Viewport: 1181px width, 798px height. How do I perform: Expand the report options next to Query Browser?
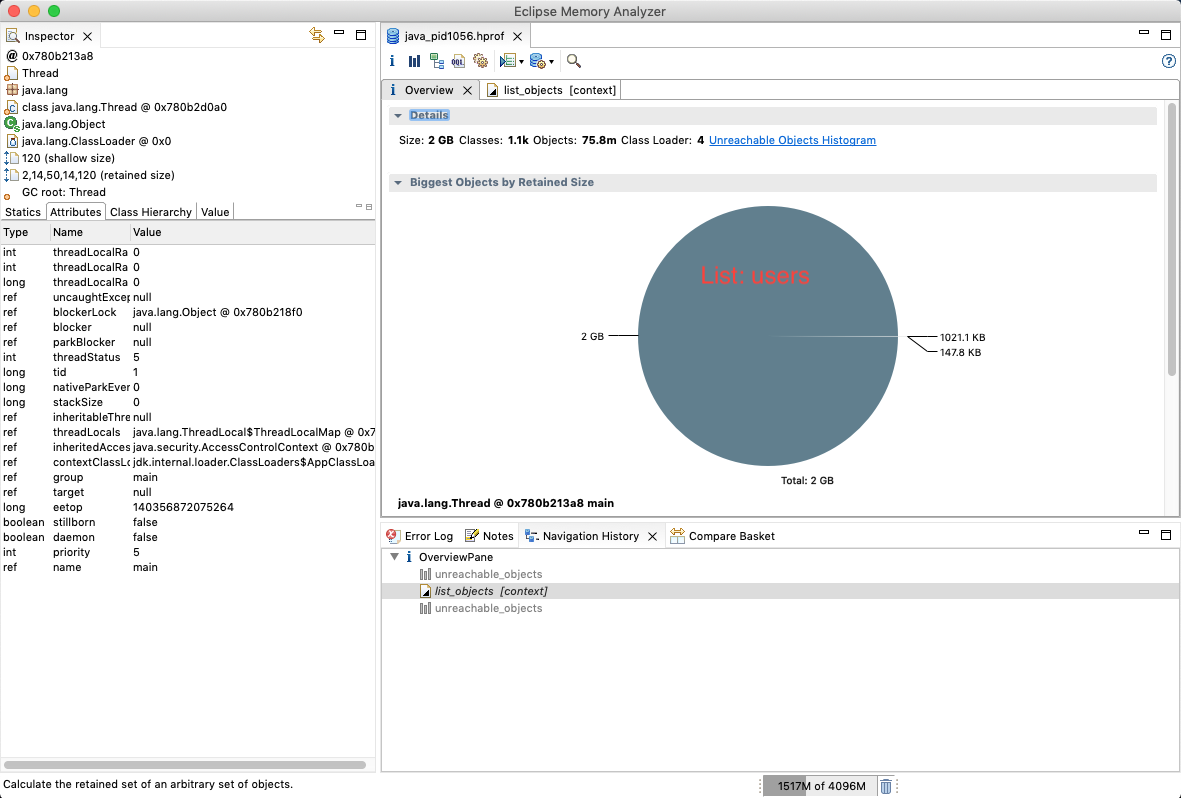click(551, 62)
